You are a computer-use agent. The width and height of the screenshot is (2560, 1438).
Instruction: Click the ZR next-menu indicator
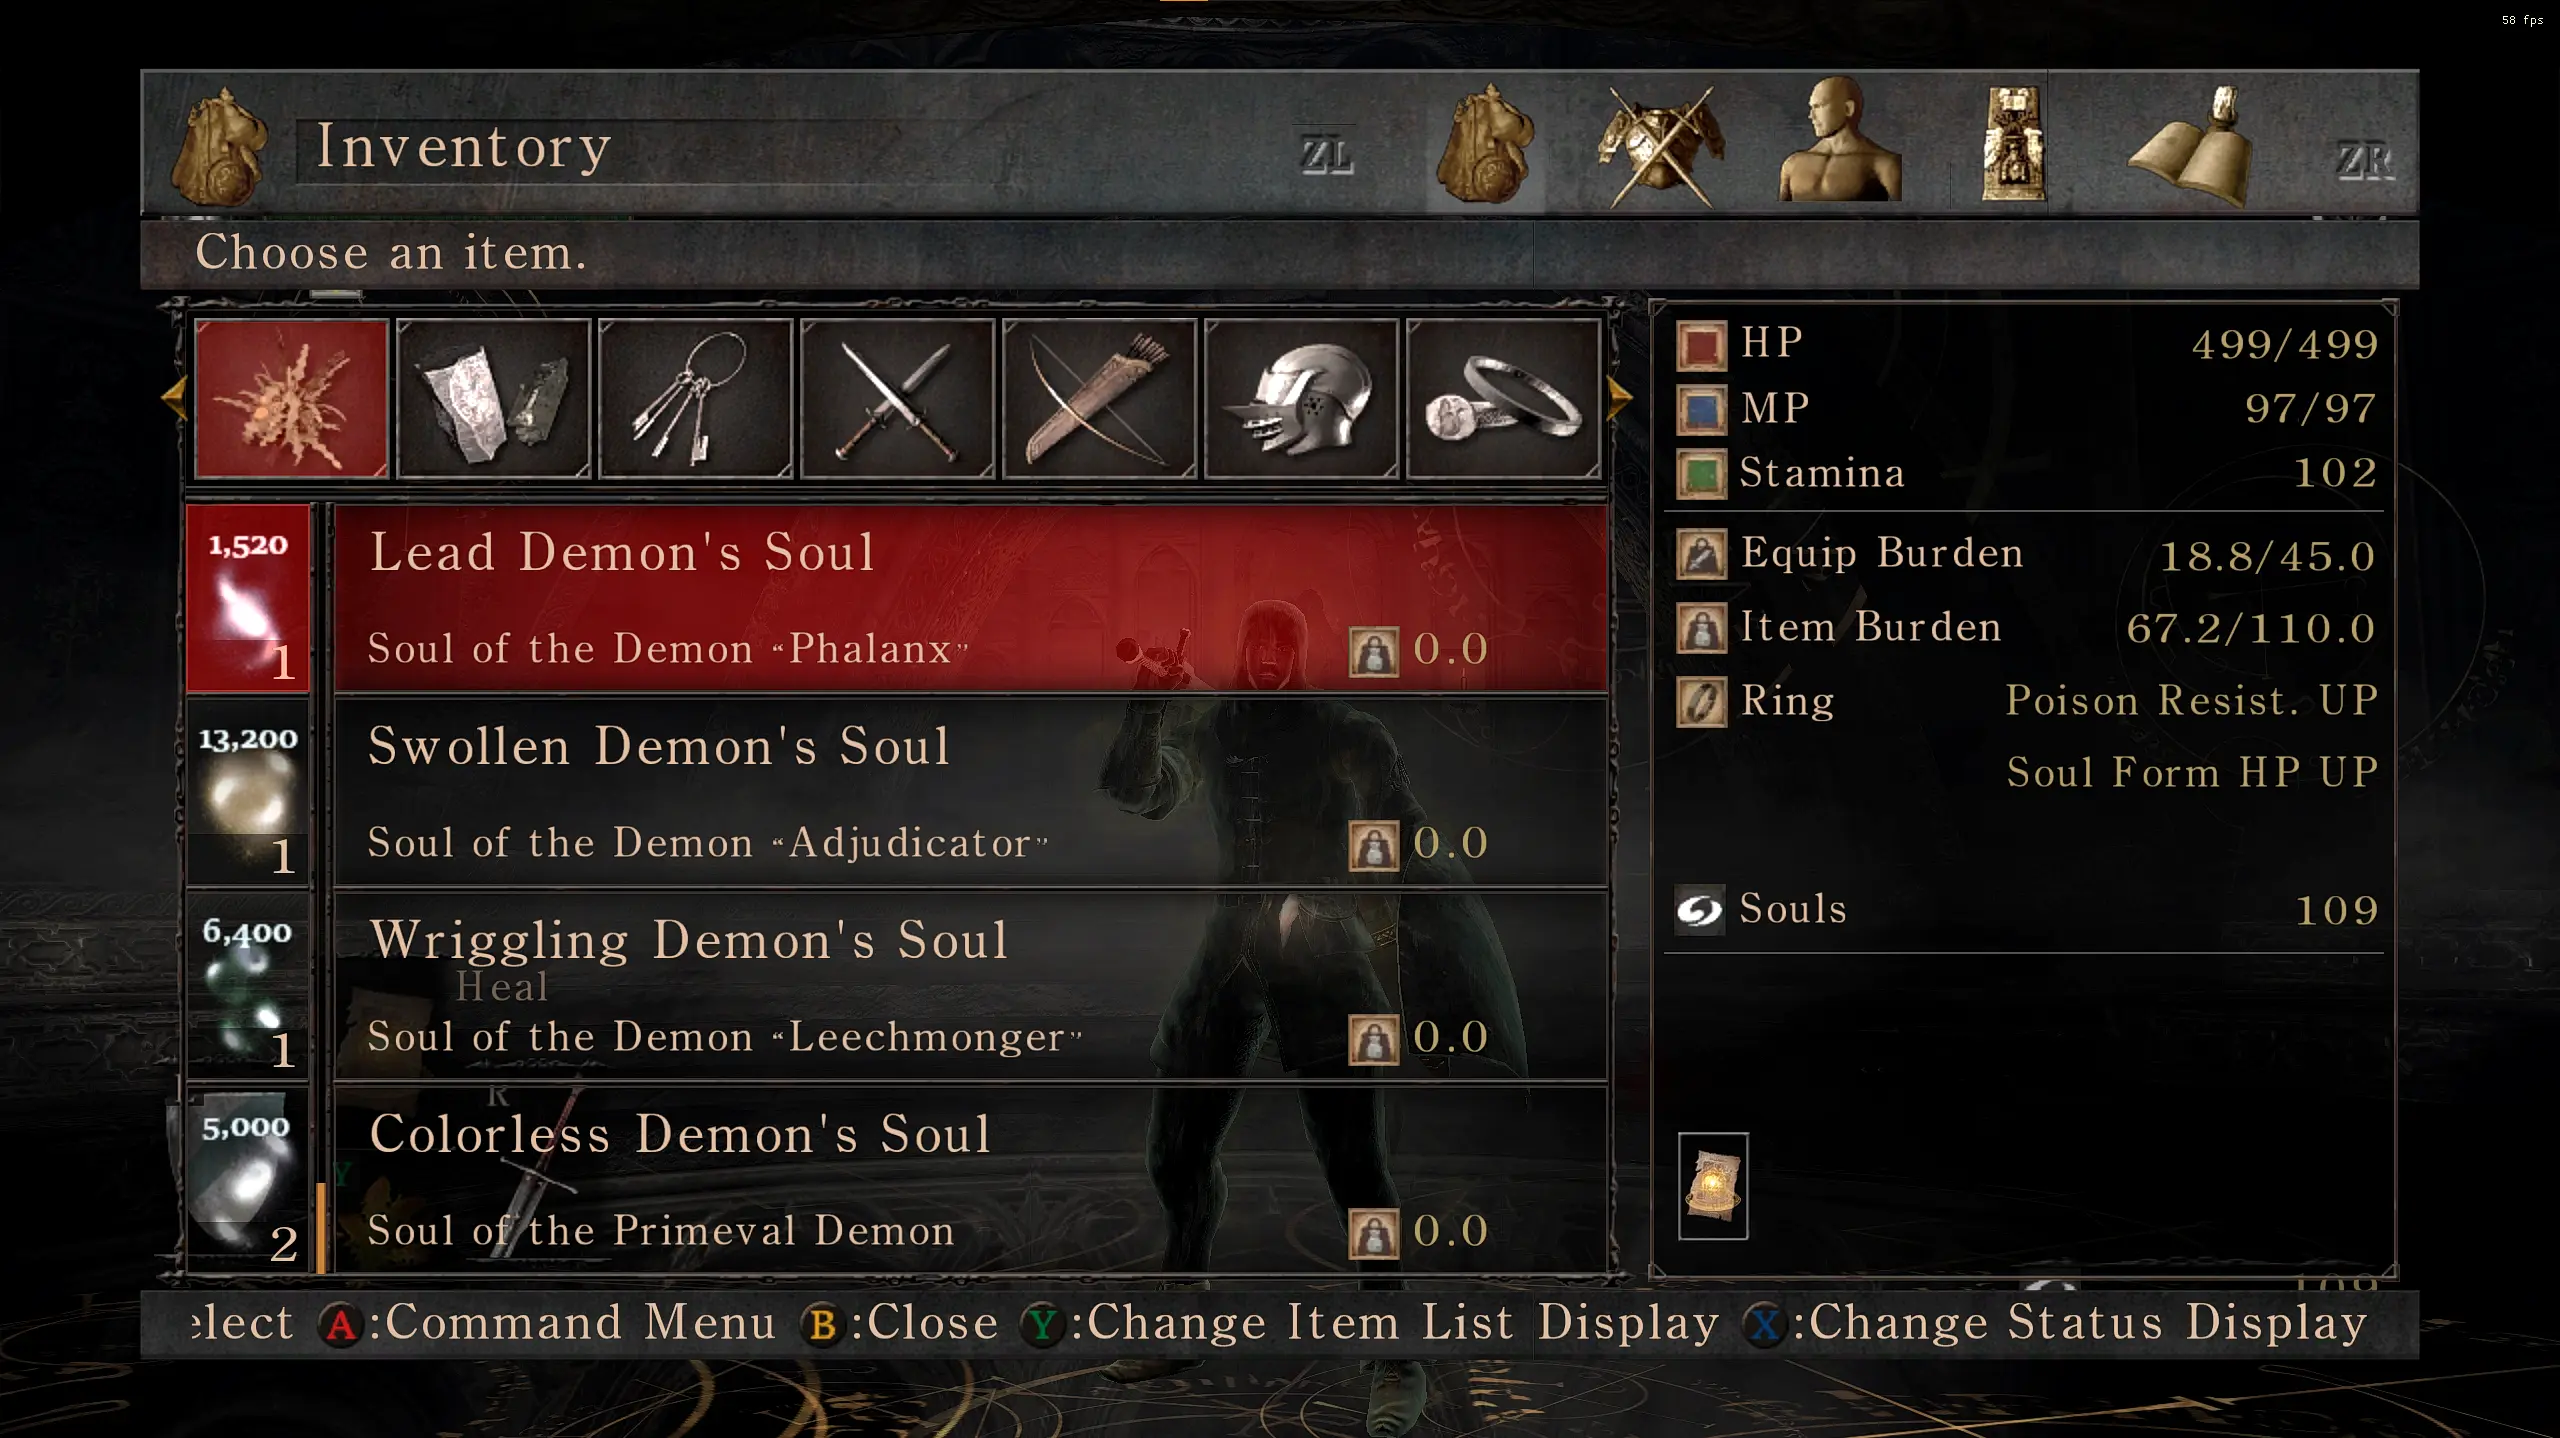2364,160
